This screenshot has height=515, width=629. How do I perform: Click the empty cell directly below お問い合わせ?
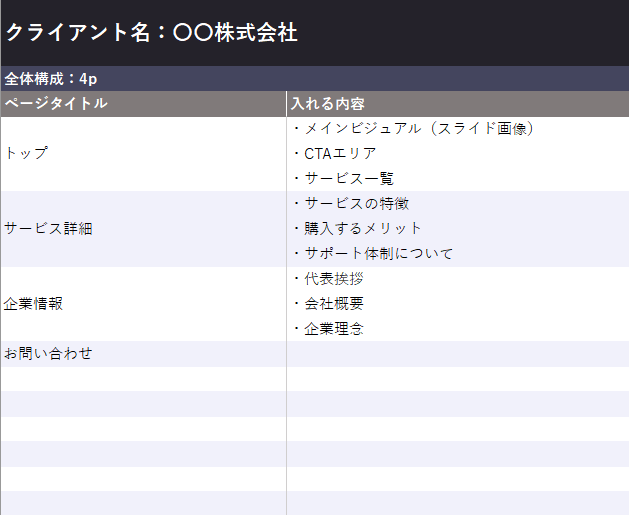click(143, 379)
